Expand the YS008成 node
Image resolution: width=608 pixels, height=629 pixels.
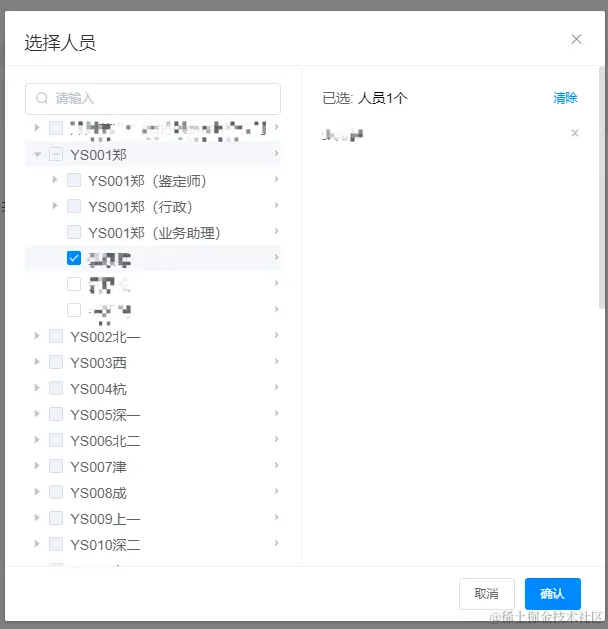(x=37, y=492)
